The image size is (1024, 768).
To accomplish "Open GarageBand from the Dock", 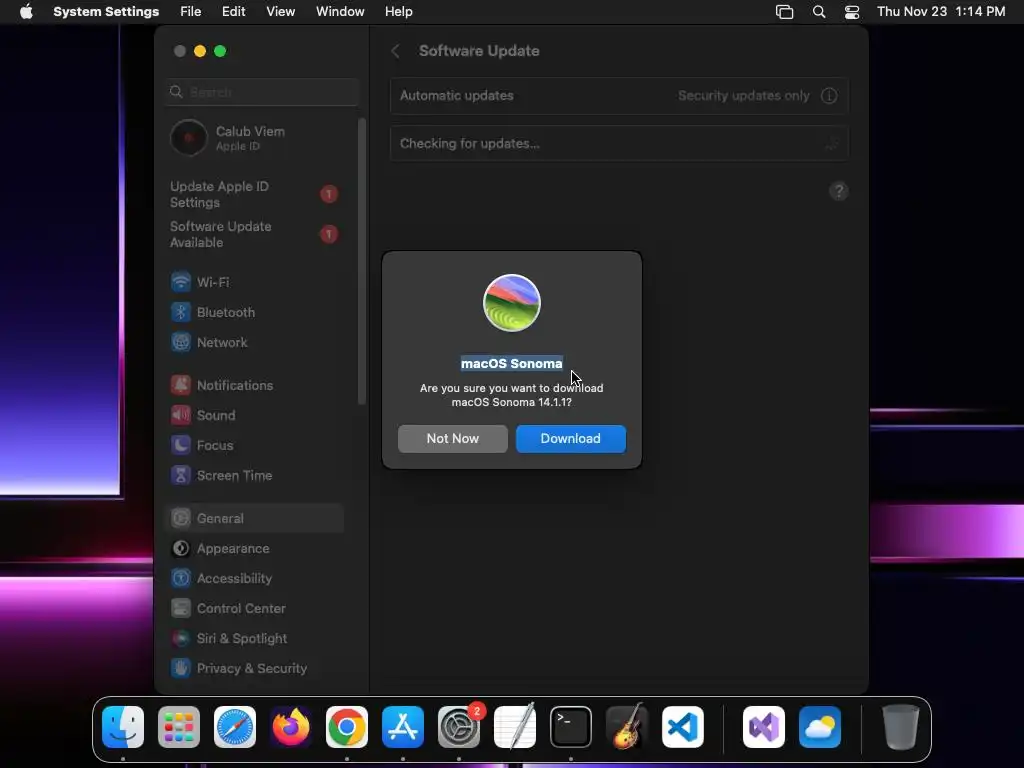I will click(627, 727).
